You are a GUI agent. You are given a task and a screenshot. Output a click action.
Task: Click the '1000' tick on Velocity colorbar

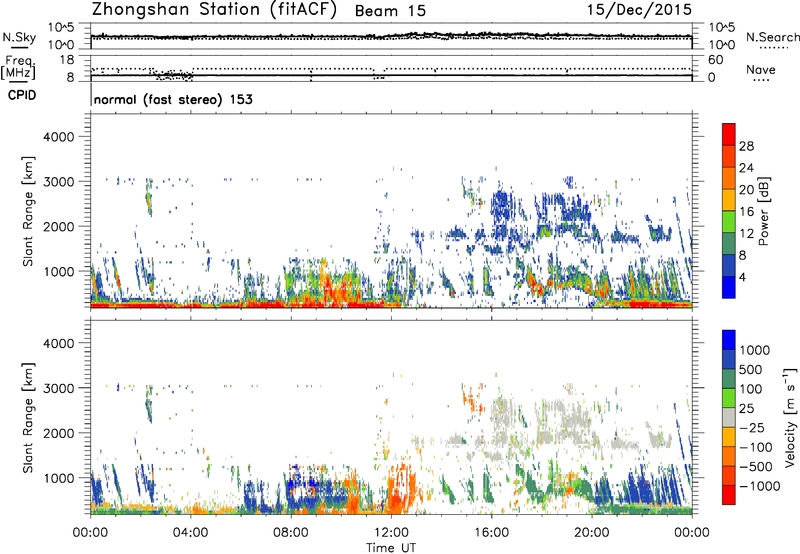tap(755, 350)
